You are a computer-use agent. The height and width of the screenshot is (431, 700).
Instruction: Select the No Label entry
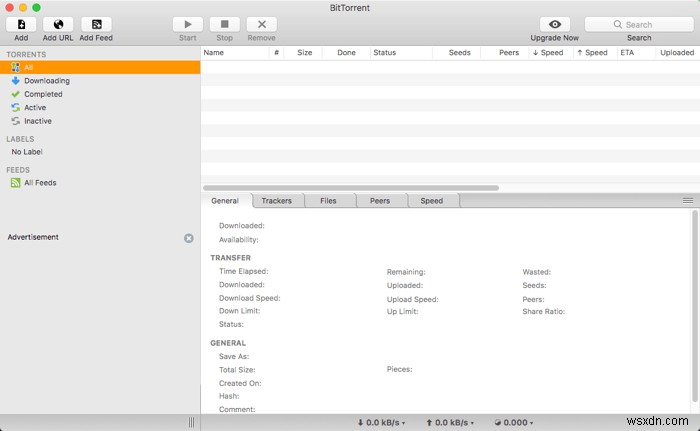(27, 152)
